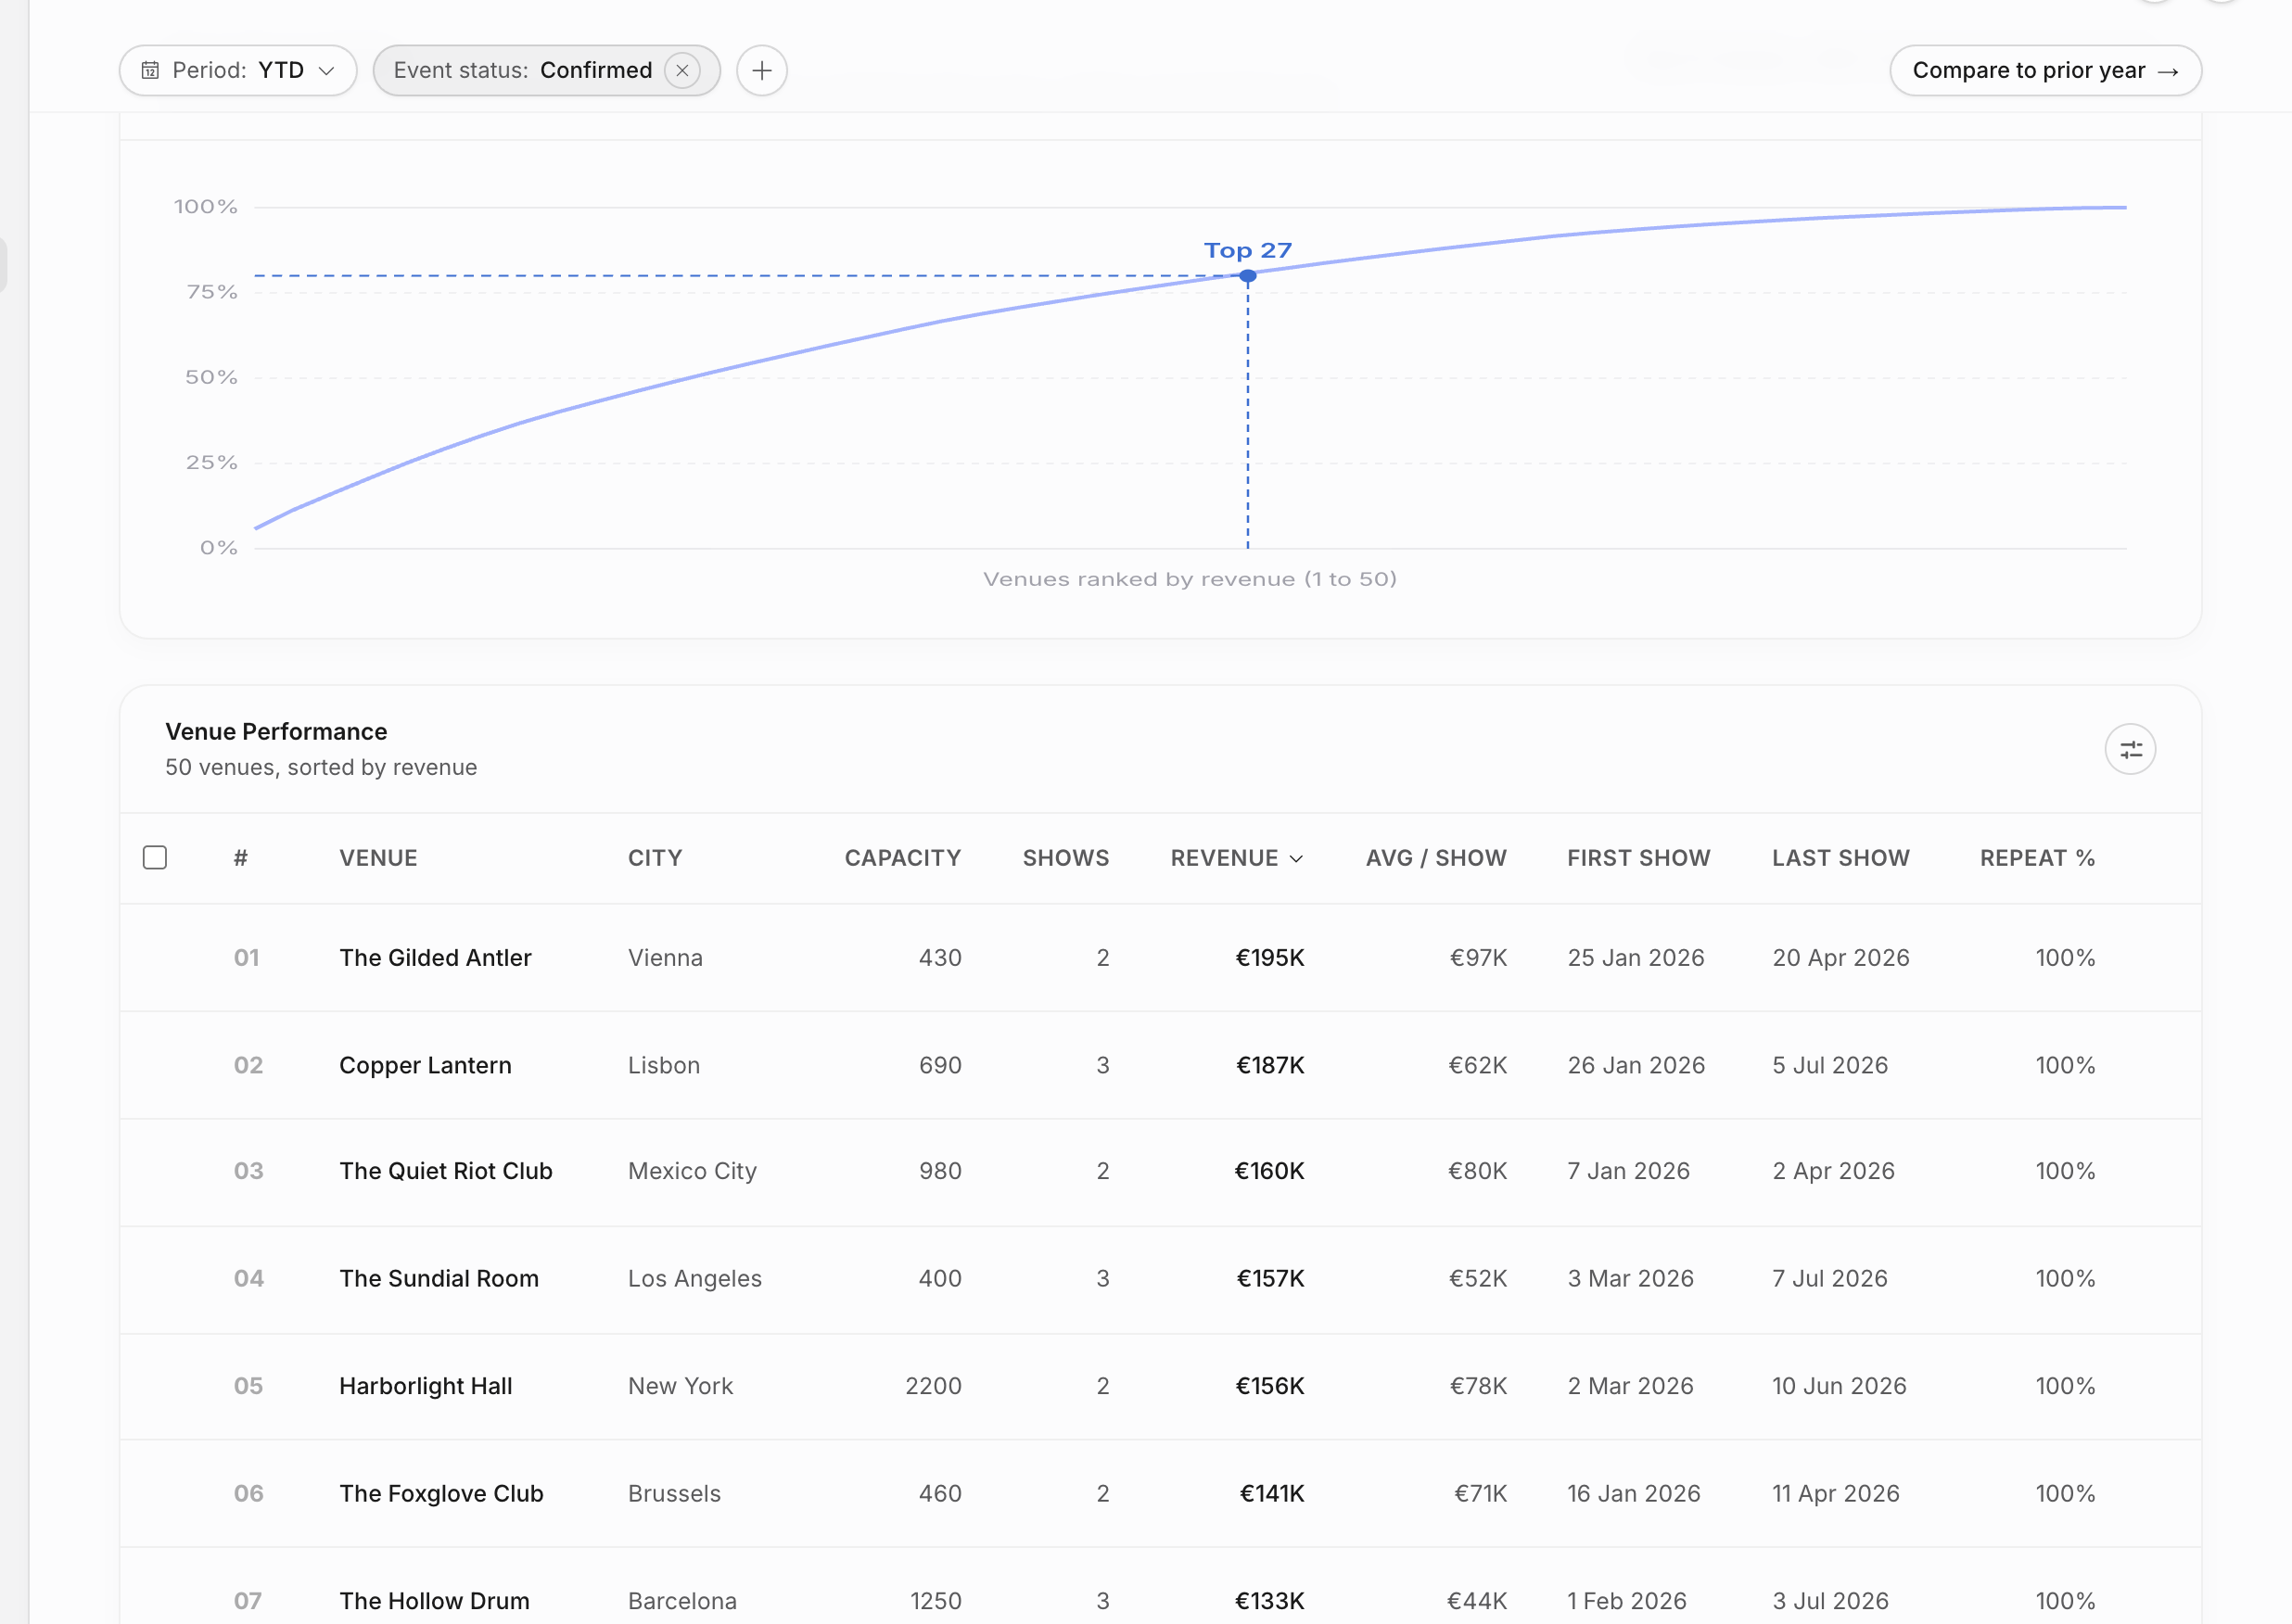Image resolution: width=2292 pixels, height=1624 pixels.
Task: Click the Last Show column header
Action: [x=1841, y=858]
